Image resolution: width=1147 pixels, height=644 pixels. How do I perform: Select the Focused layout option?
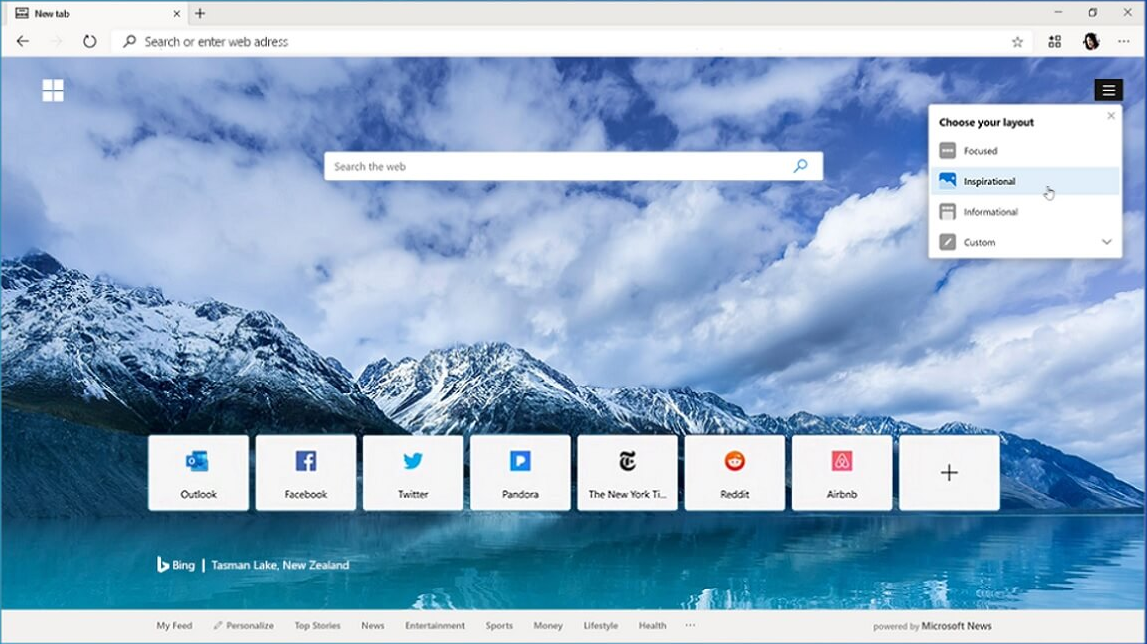[x=1025, y=151]
